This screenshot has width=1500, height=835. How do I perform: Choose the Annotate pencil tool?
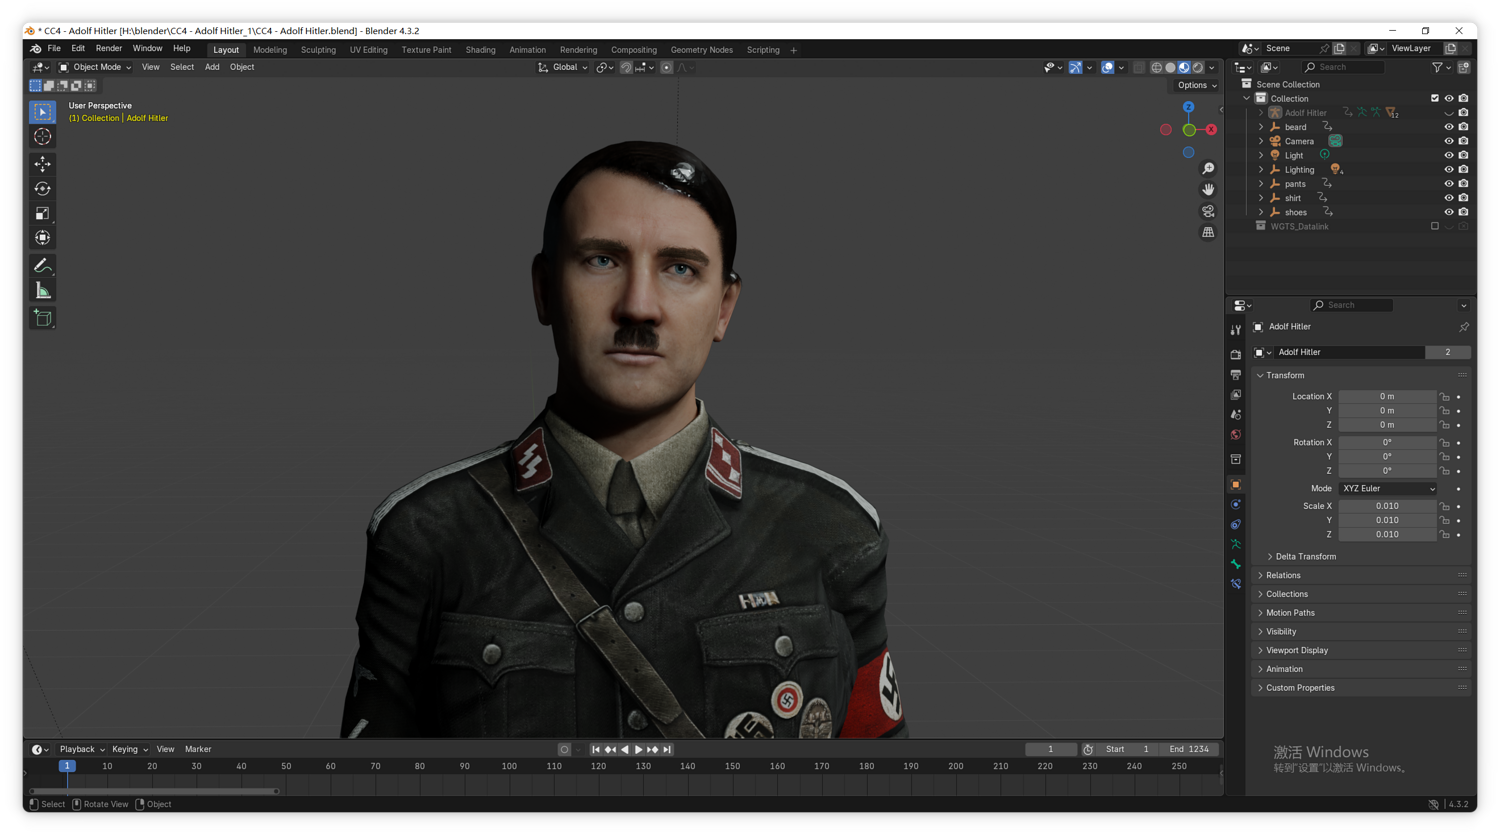[42, 266]
